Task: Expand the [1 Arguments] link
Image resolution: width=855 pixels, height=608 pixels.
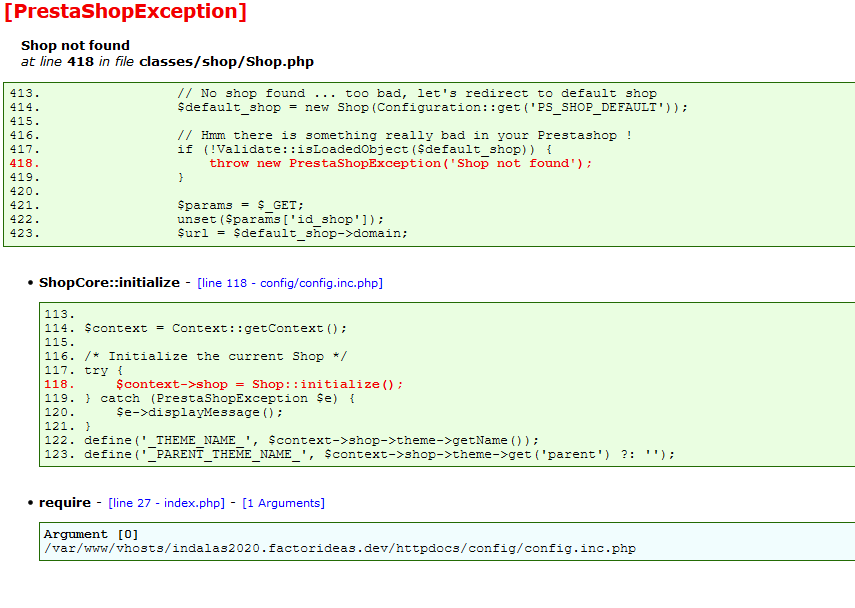Action: pyautogui.click(x=284, y=503)
